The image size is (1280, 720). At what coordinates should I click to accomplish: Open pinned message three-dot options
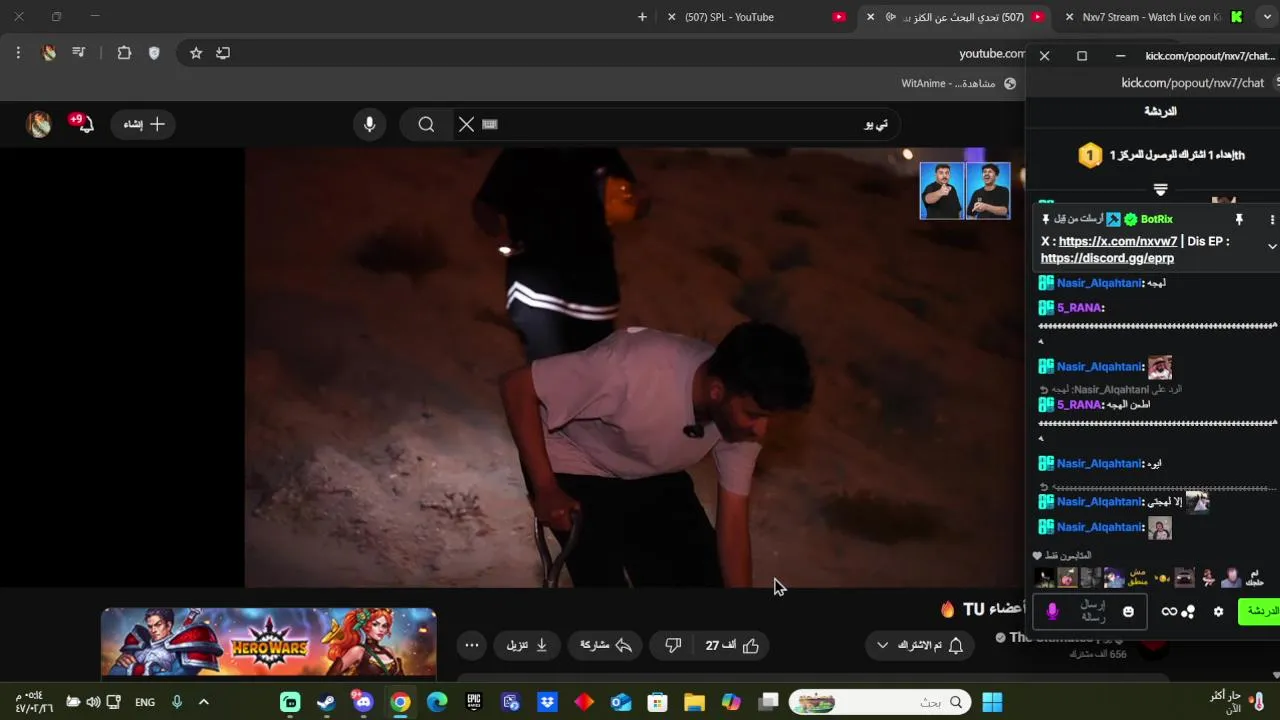pyautogui.click(x=1272, y=220)
